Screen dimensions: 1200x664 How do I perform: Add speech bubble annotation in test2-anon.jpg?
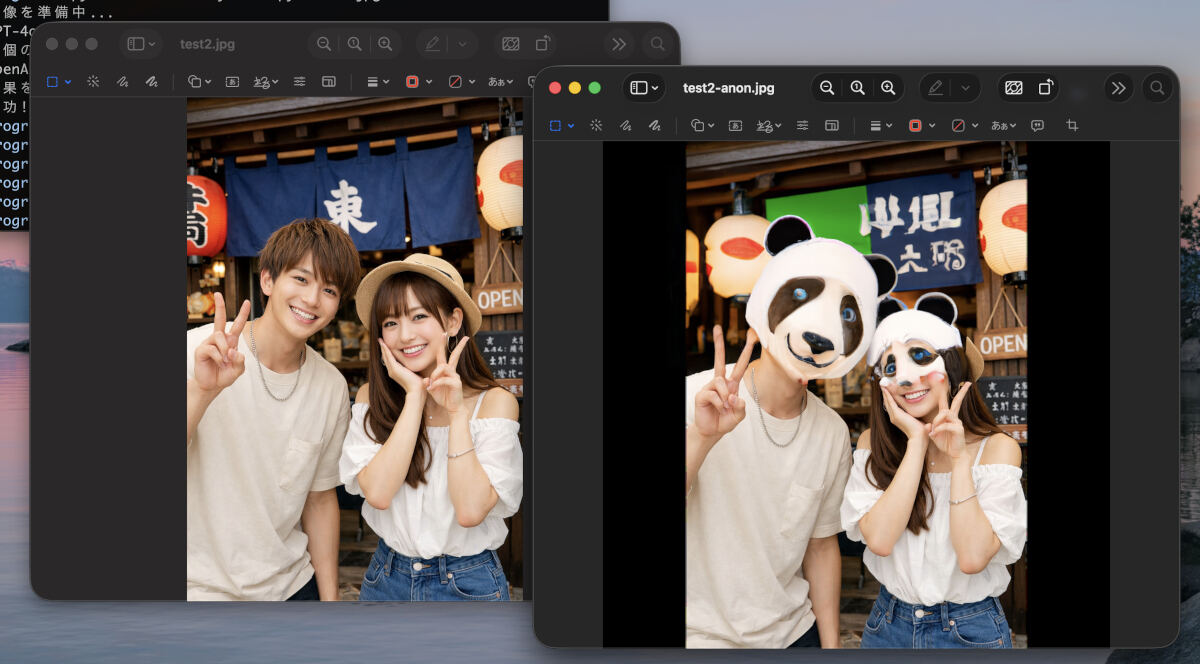coord(1037,125)
